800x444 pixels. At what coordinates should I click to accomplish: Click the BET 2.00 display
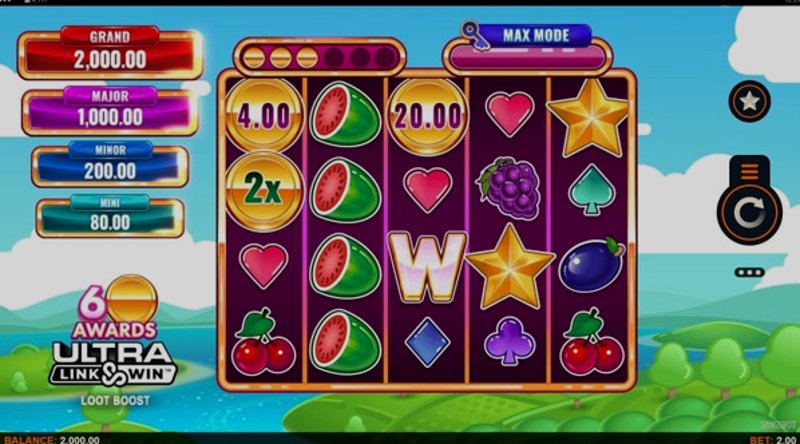[772, 440]
